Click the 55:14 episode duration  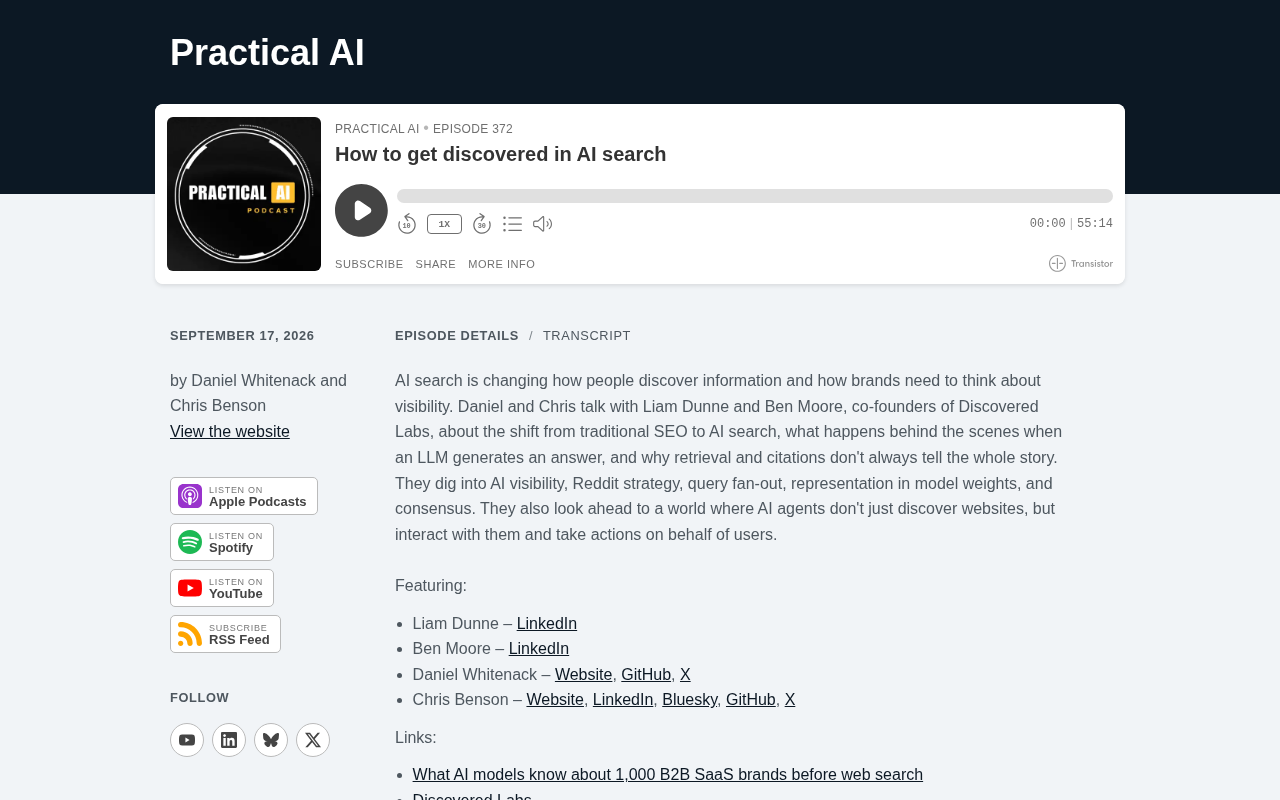tap(1095, 224)
